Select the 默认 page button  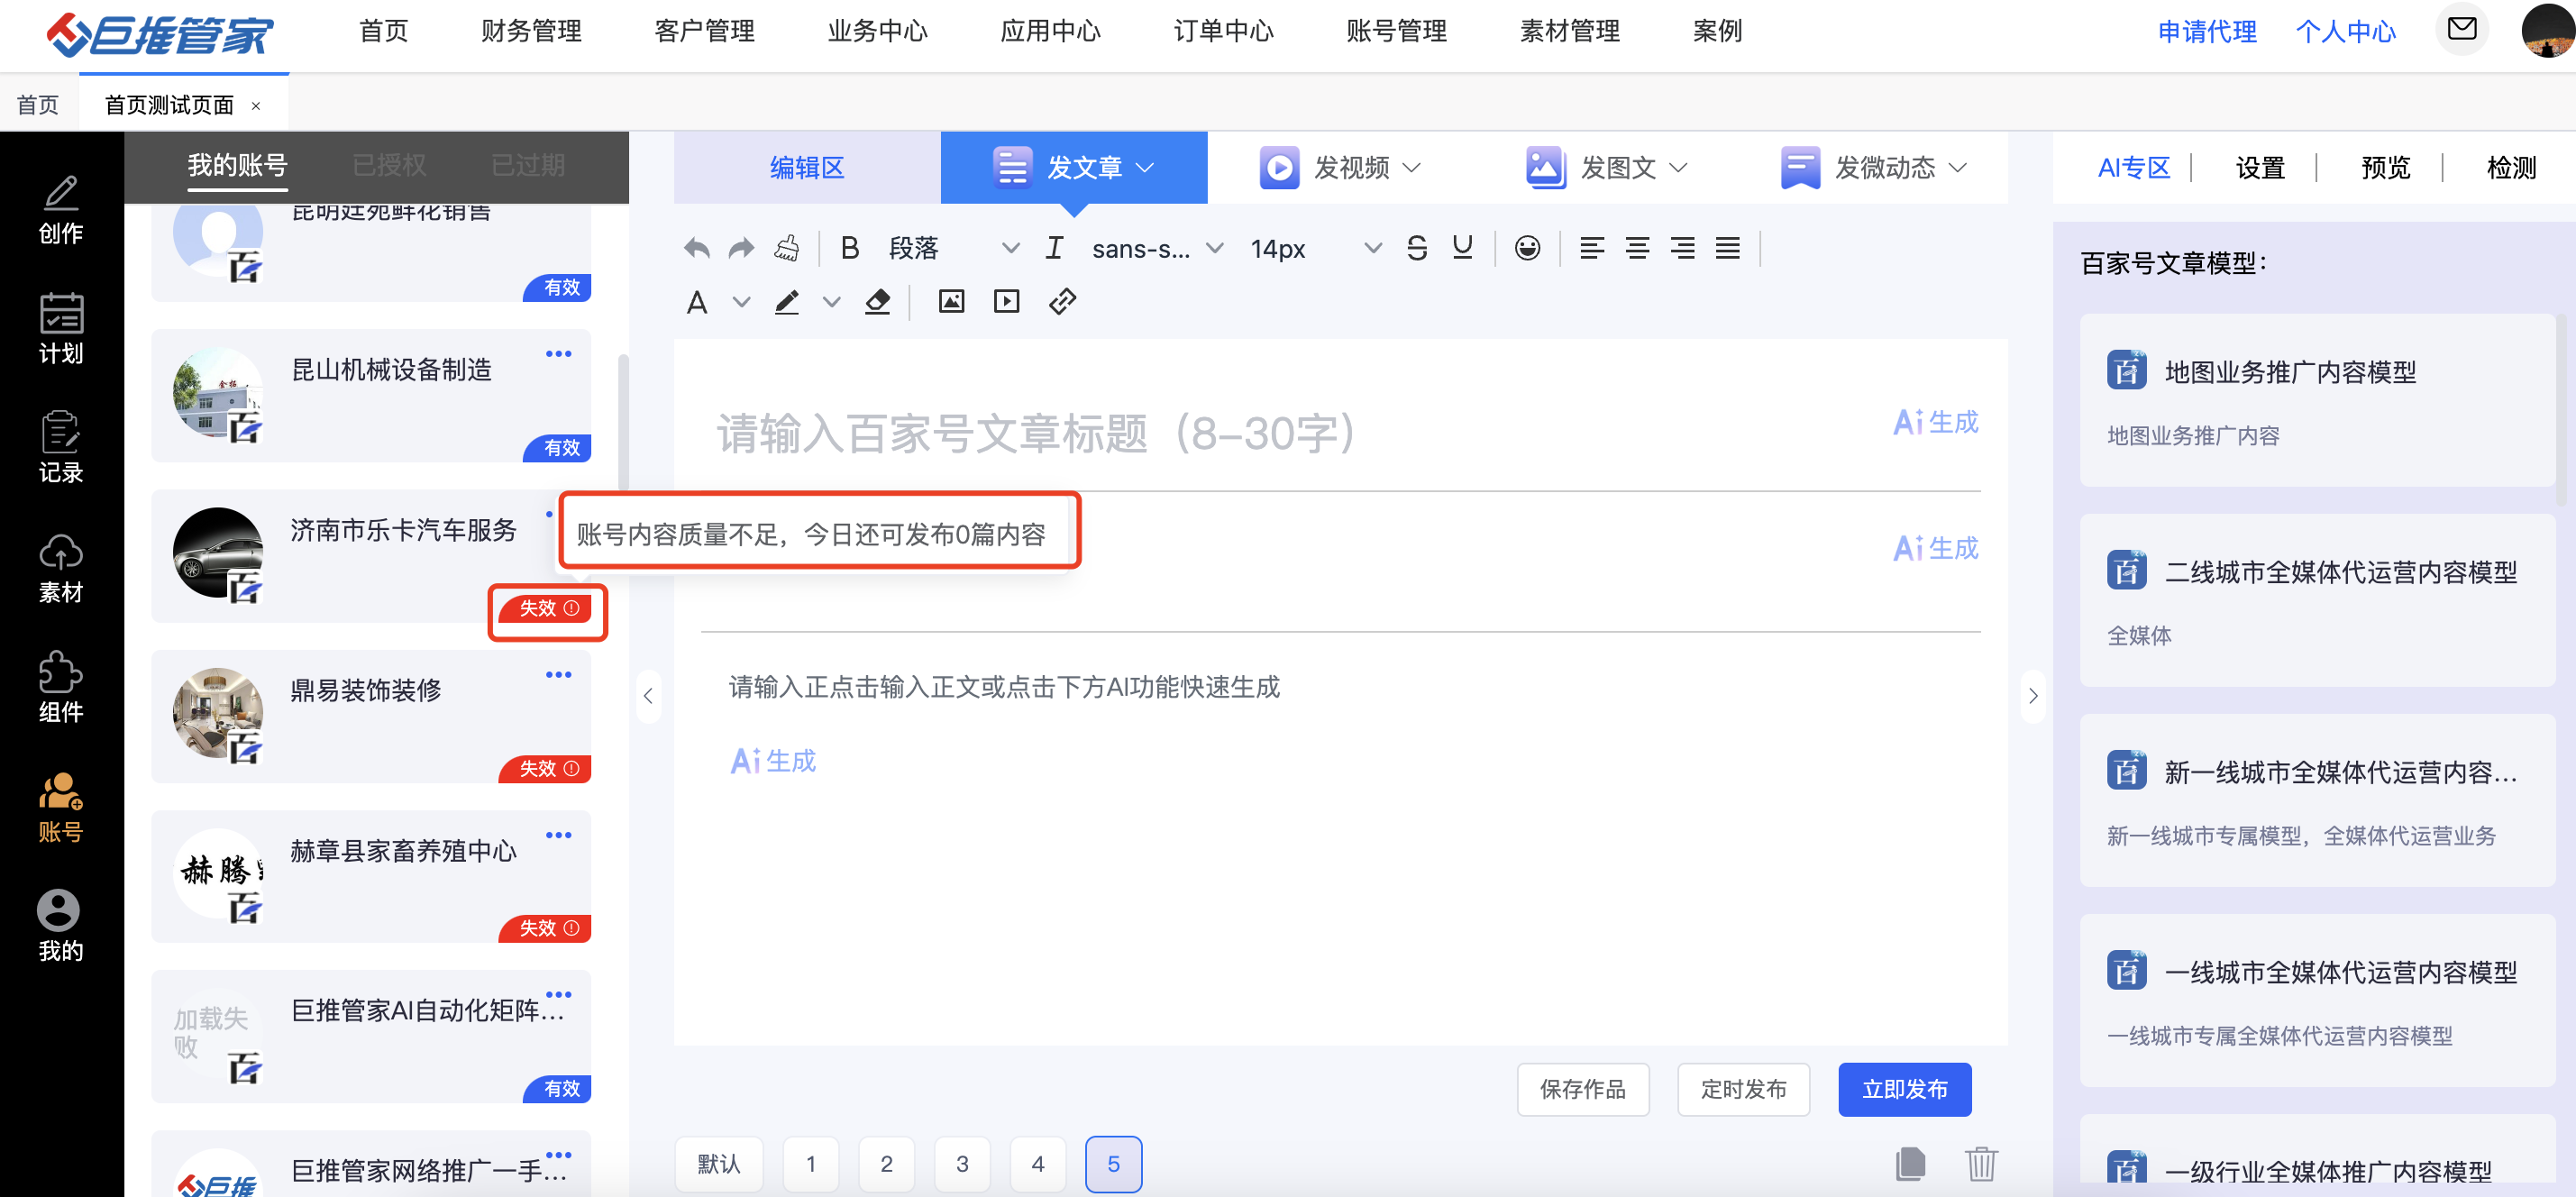719,1164
